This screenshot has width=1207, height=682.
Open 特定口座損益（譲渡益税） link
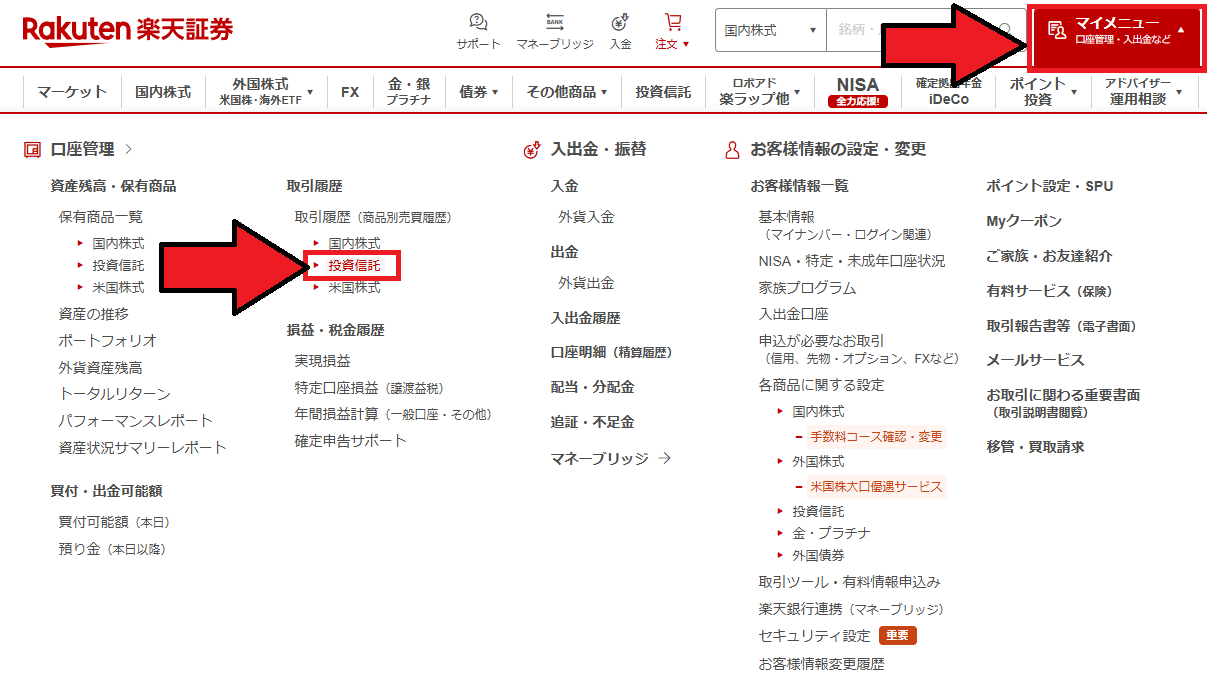coord(369,388)
